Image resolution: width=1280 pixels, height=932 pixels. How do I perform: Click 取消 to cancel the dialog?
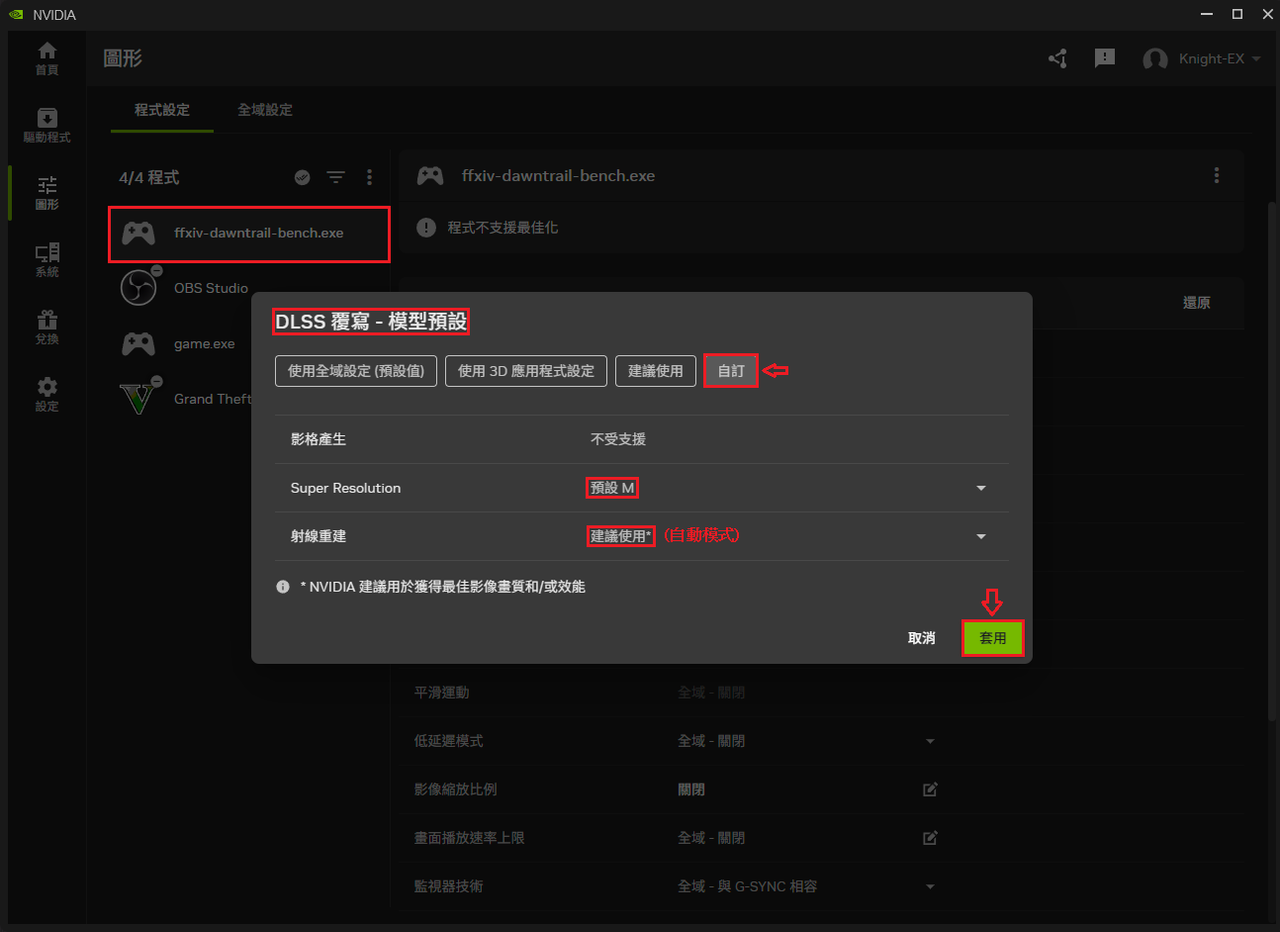(x=921, y=638)
